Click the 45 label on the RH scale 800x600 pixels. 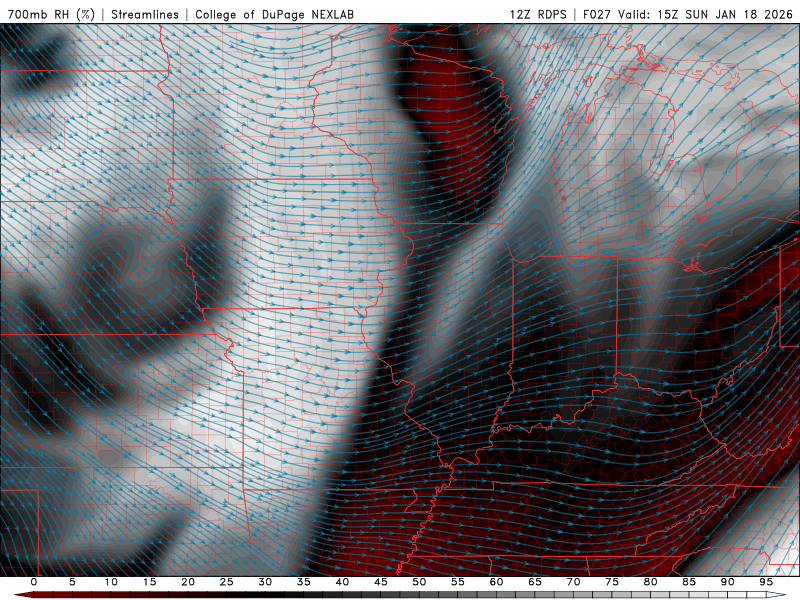[381, 582]
